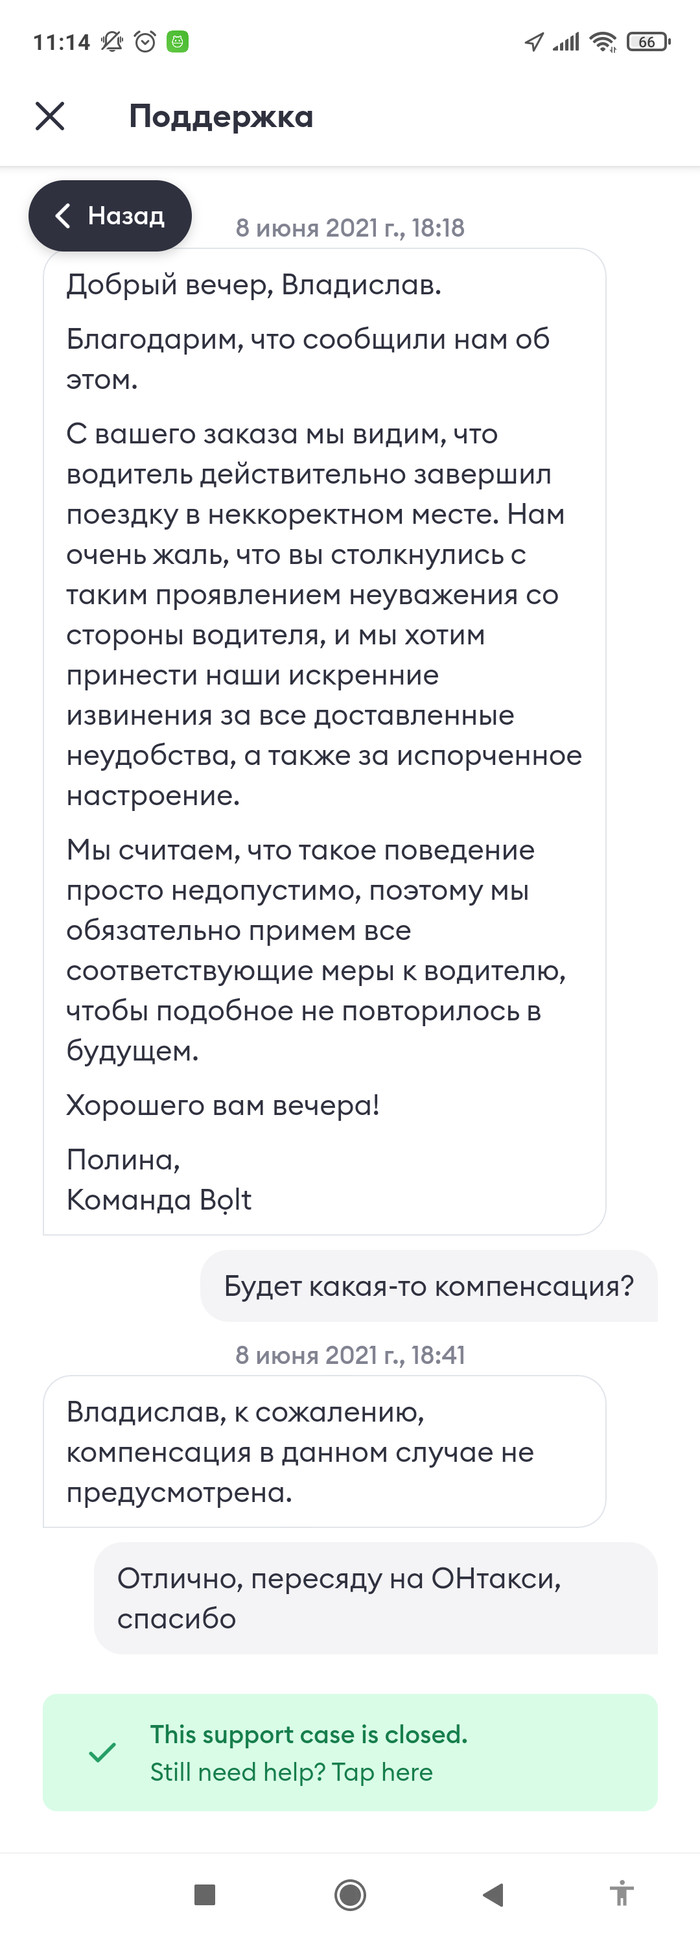
Task: Tap the muted notifications bell icon
Action: coord(112,42)
